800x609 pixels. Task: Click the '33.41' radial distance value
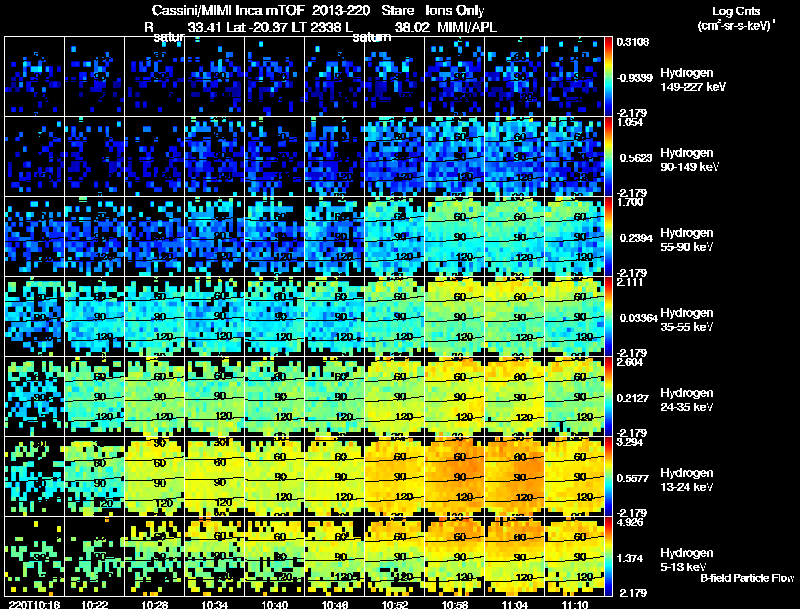click(205, 27)
